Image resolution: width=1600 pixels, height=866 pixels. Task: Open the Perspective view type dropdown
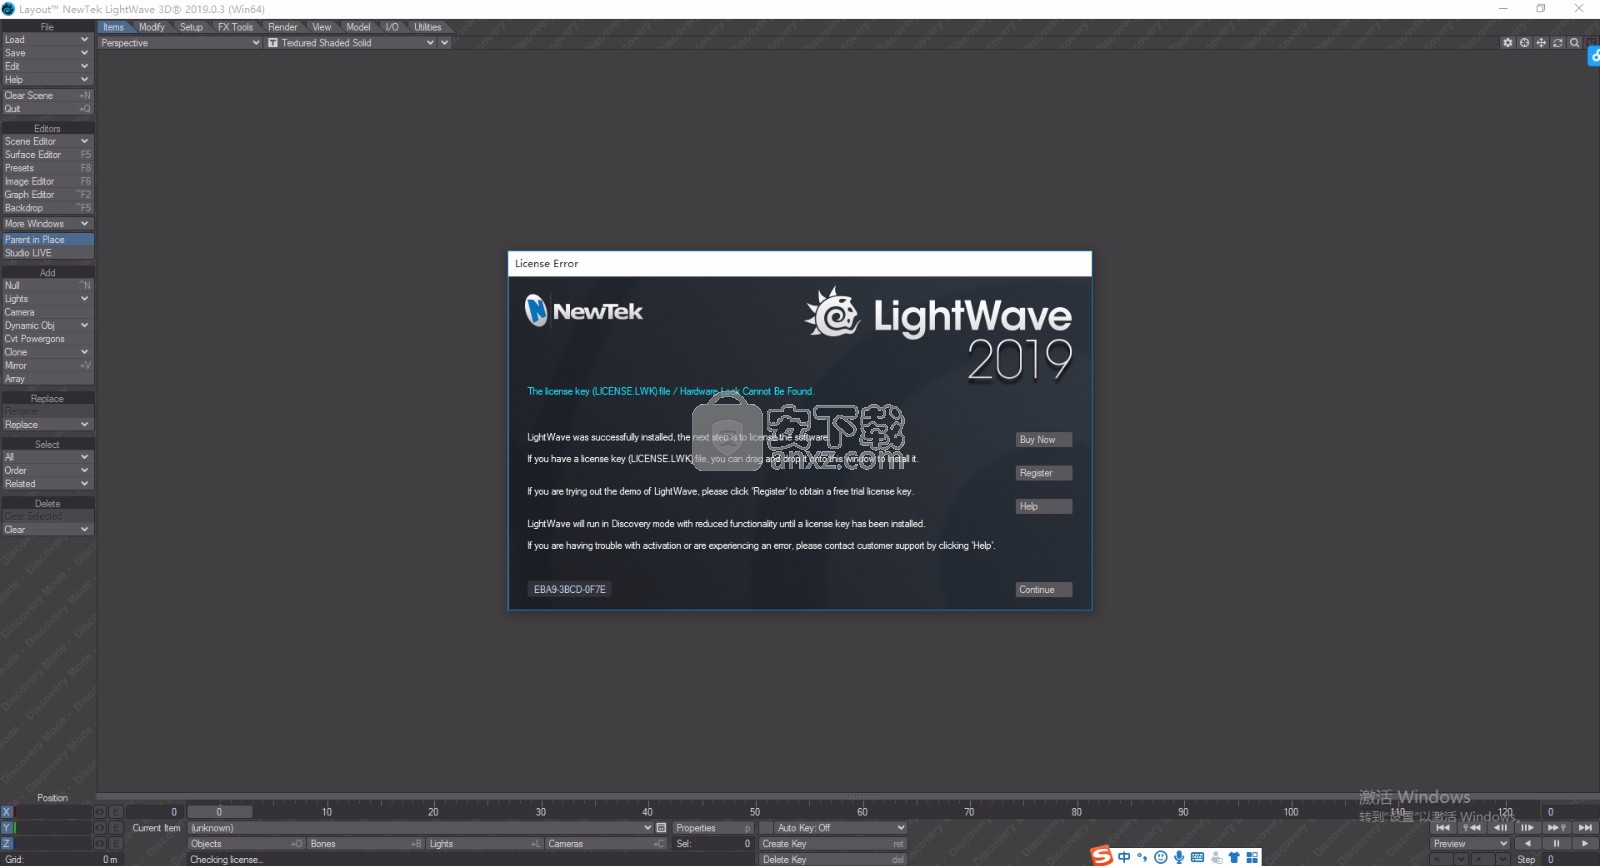[180, 43]
